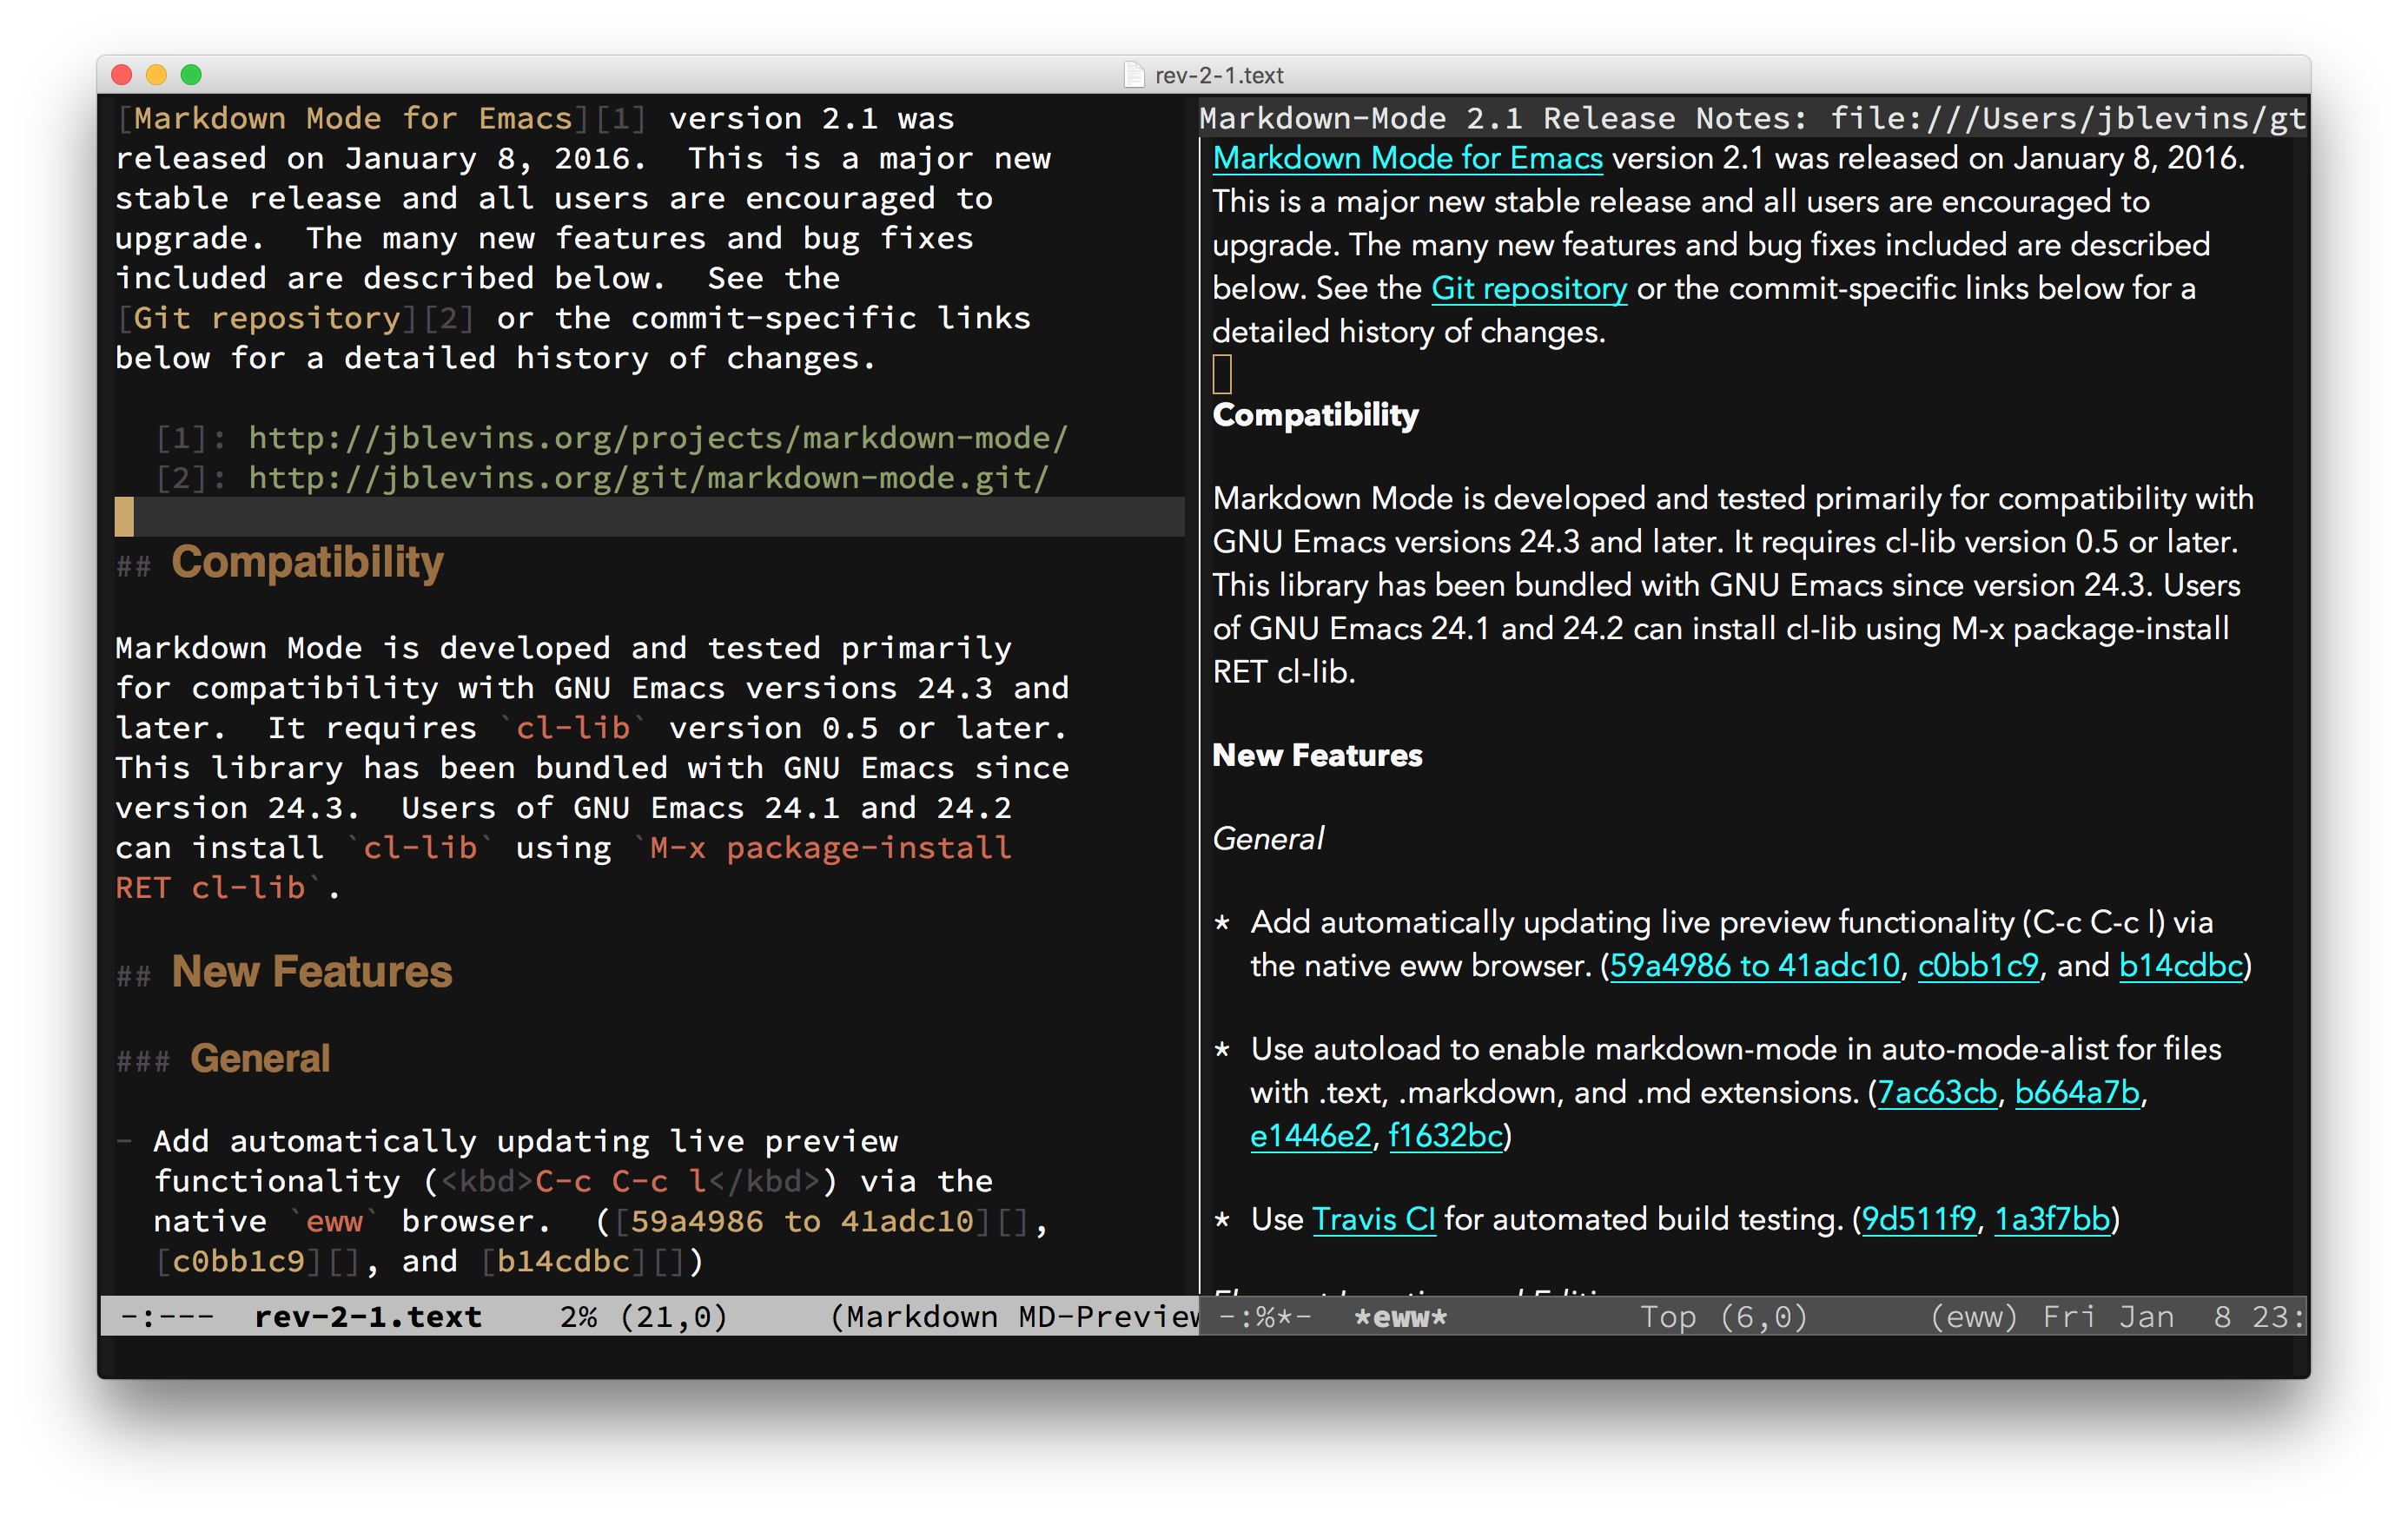This screenshot has width=2408, height=1518.
Task: Click the *eww* buffer name in the mode line
Action: point(1401,1317)
